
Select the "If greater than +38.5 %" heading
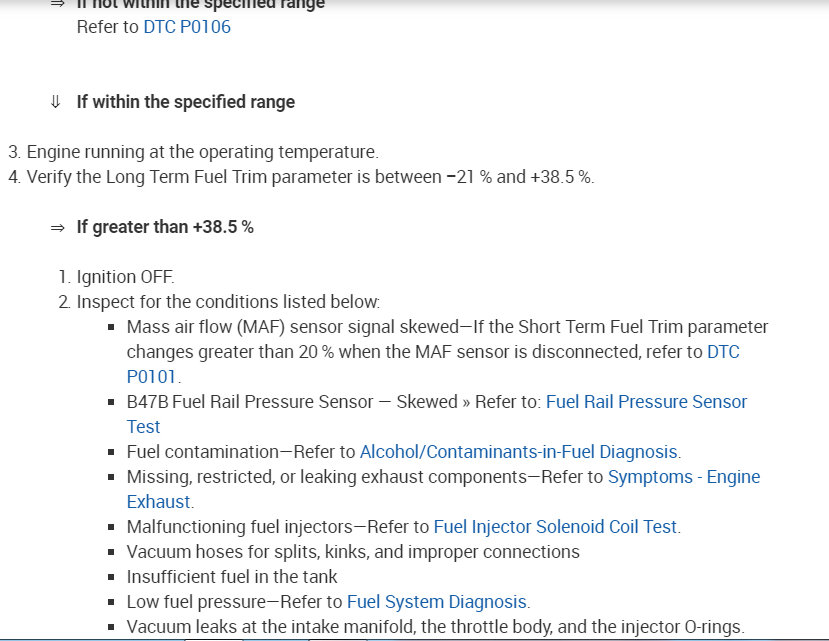click(165, 227)
